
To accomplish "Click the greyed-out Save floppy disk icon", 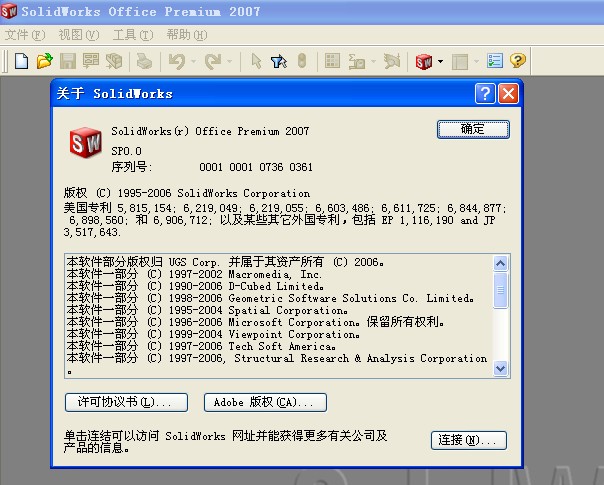I will point(68,61).
